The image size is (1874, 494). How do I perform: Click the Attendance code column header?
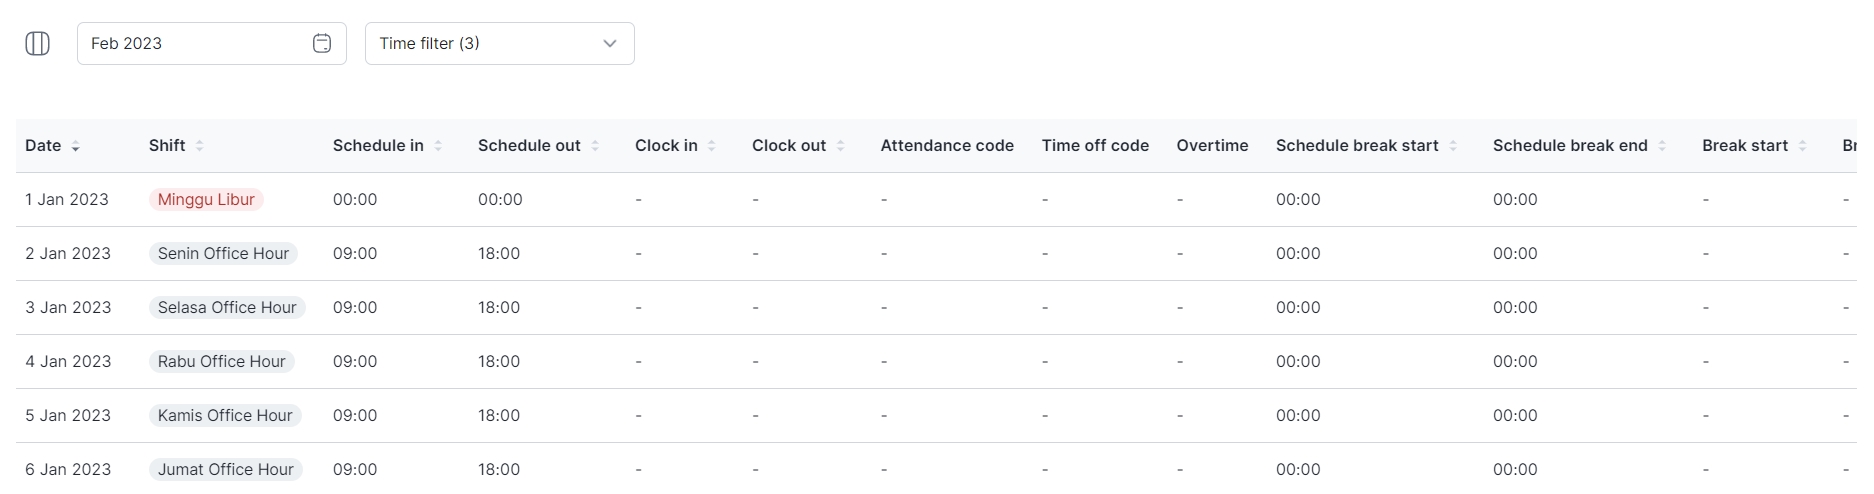(x=946, y=146)
